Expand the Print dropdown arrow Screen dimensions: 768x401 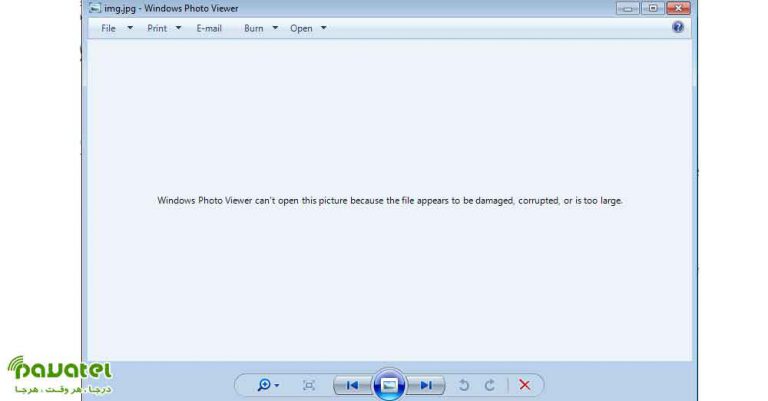tap(178, 28)
